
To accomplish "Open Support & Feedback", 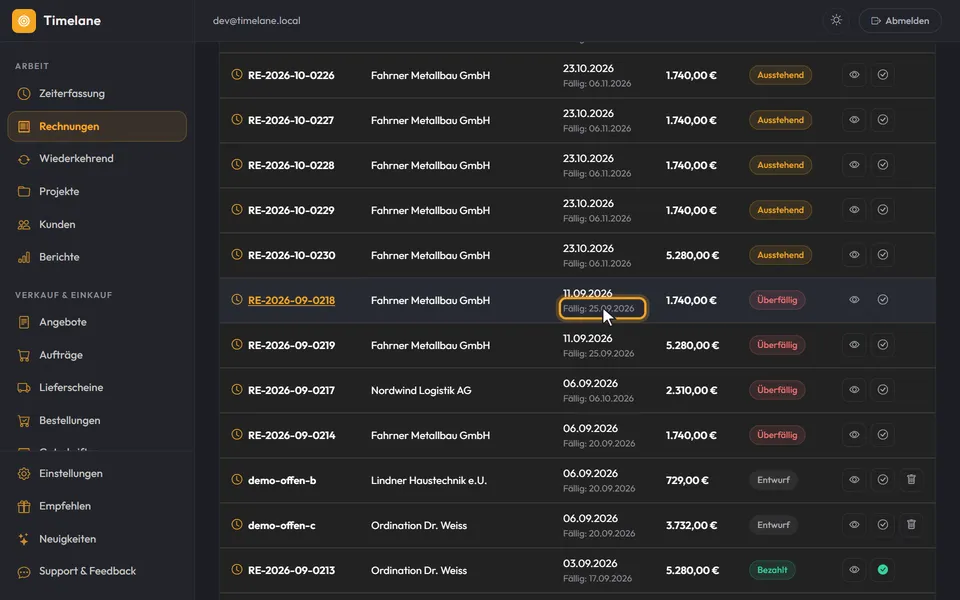I will tap(97, 571).
